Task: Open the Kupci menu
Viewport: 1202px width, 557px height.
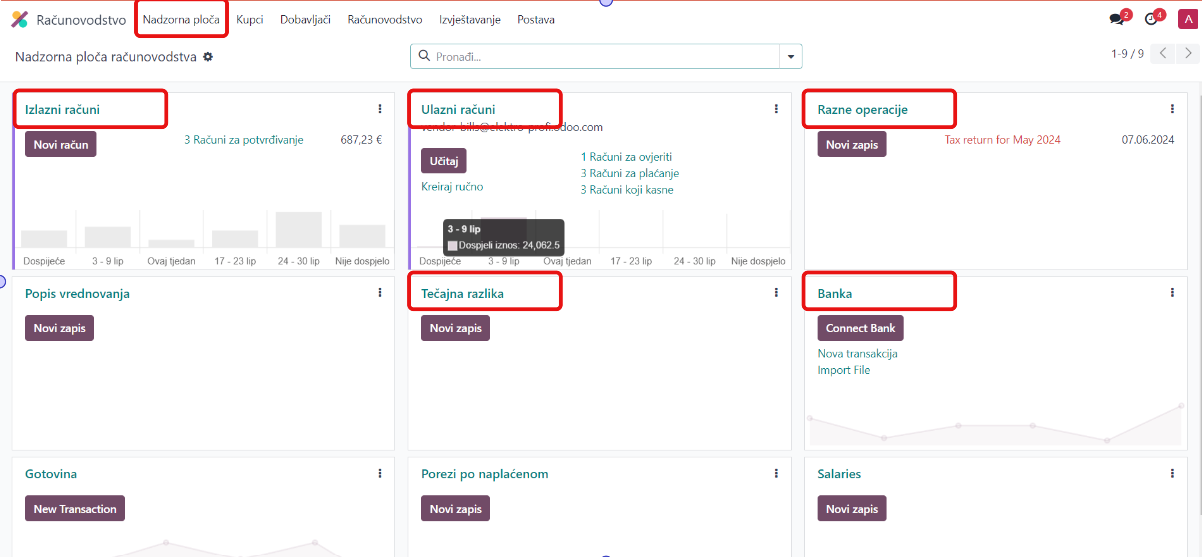Action: [x=249, y=20]
